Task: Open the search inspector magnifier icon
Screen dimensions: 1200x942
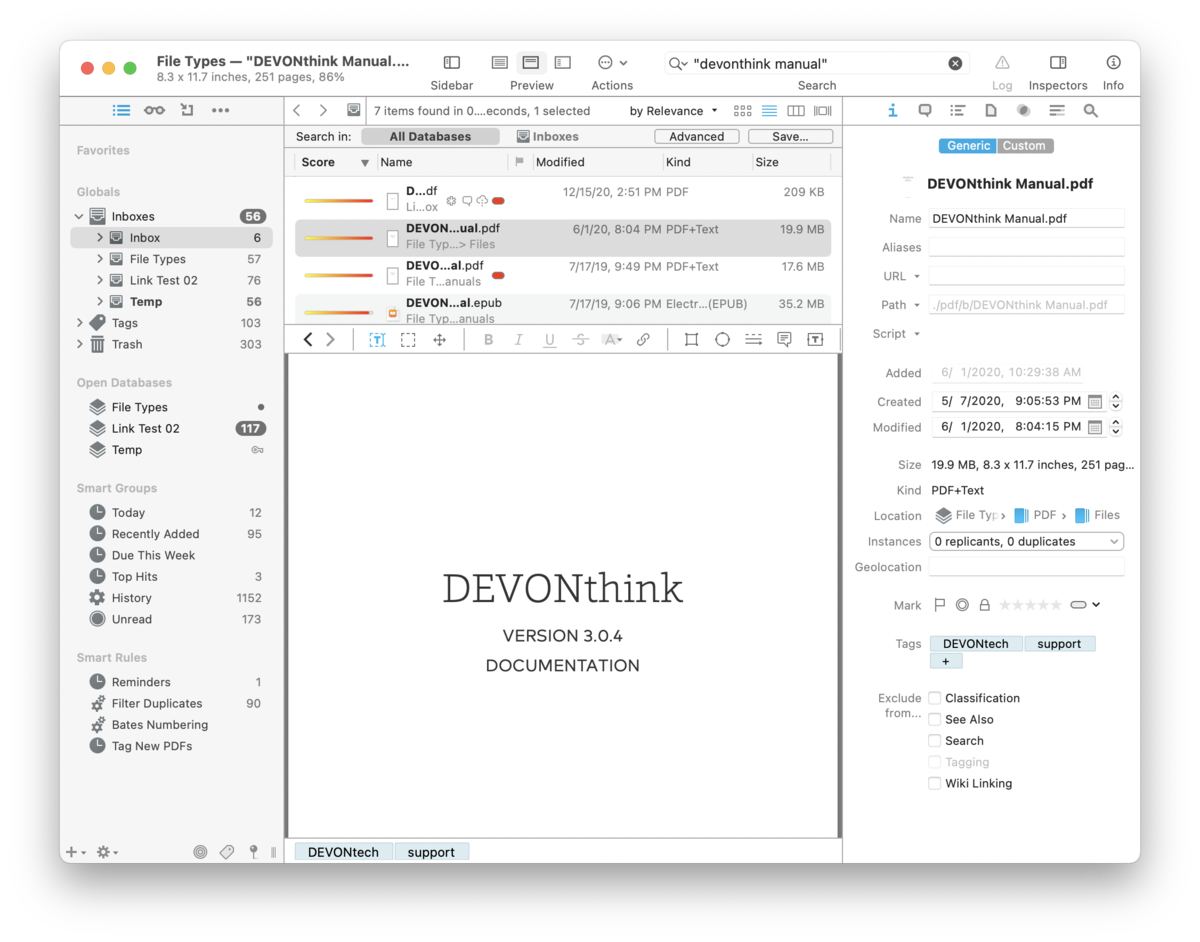Action: click(x=1091, y=111)
